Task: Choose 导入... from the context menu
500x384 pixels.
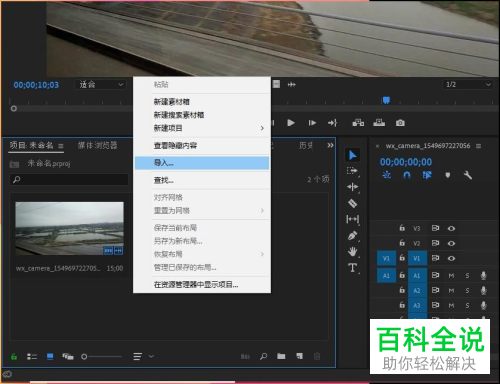Action: tap(202, 163)
